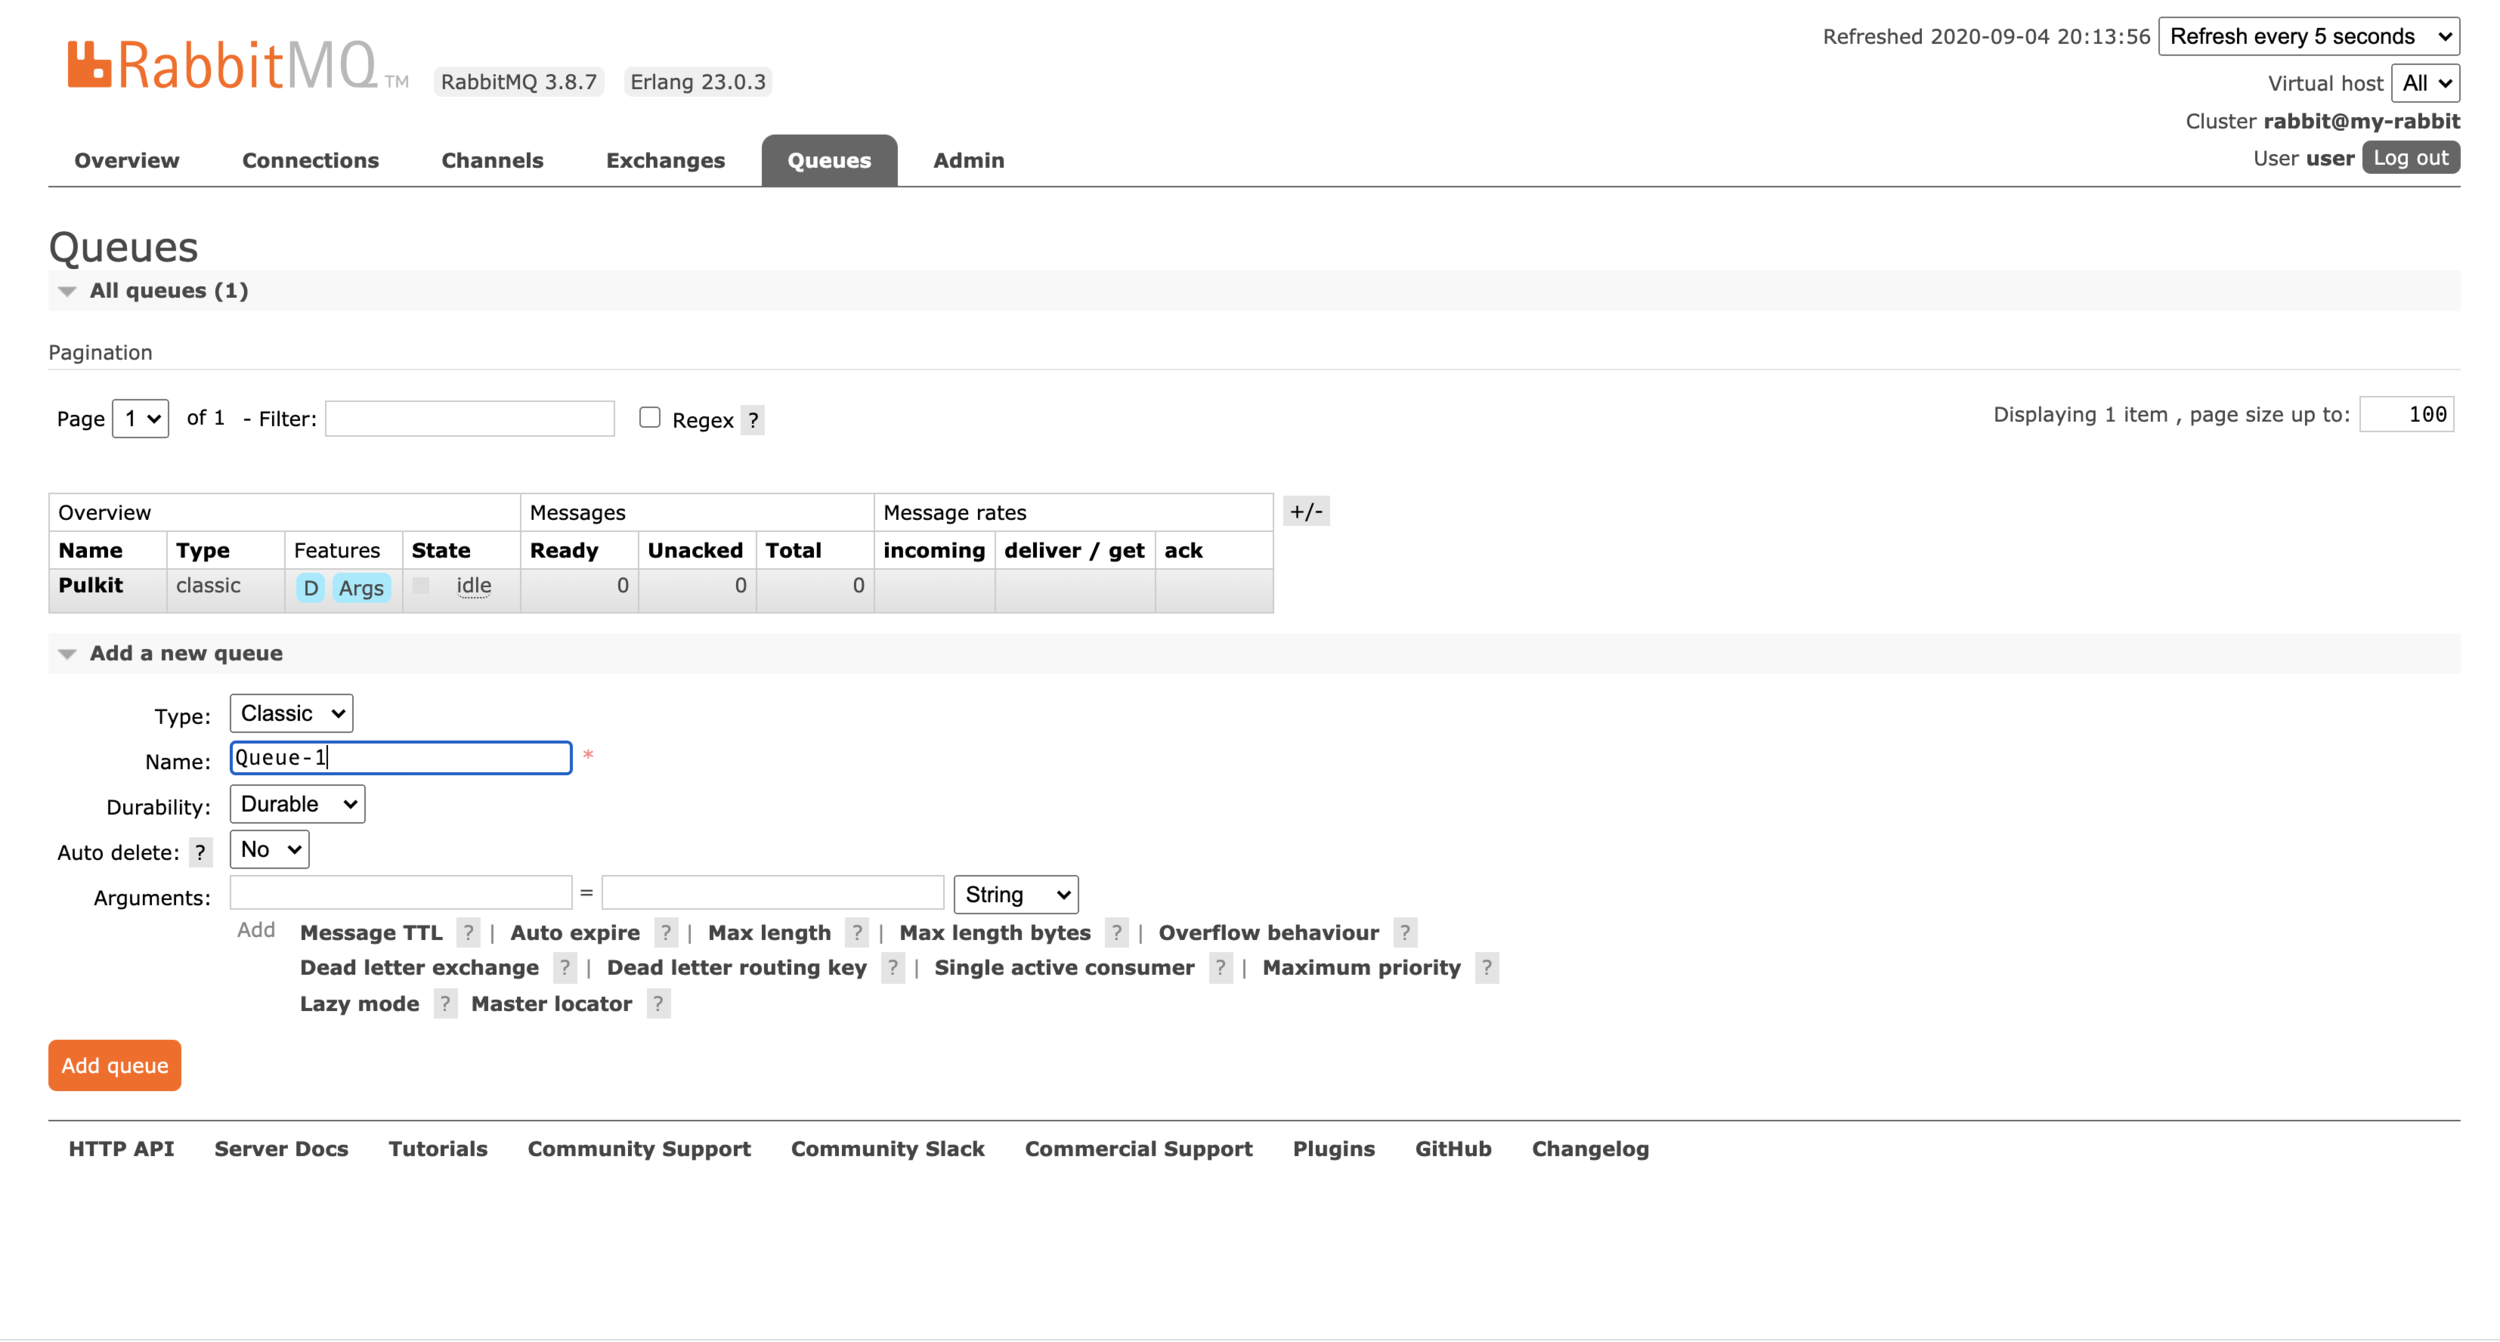Screen dimensions: 2500x1342
Task: Open help for Max length bytes
Action: pos(1116,933)
